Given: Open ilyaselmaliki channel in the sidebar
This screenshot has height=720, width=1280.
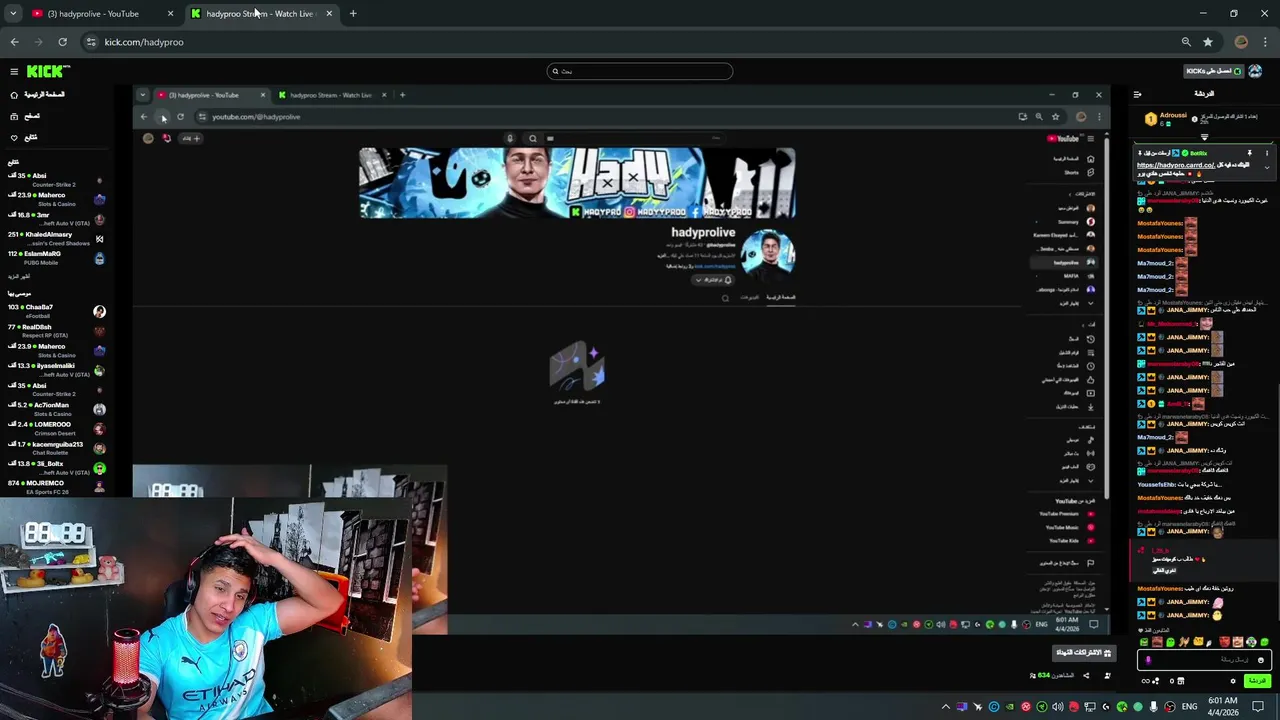Looking at the screenshot, I should click(55, 370).
